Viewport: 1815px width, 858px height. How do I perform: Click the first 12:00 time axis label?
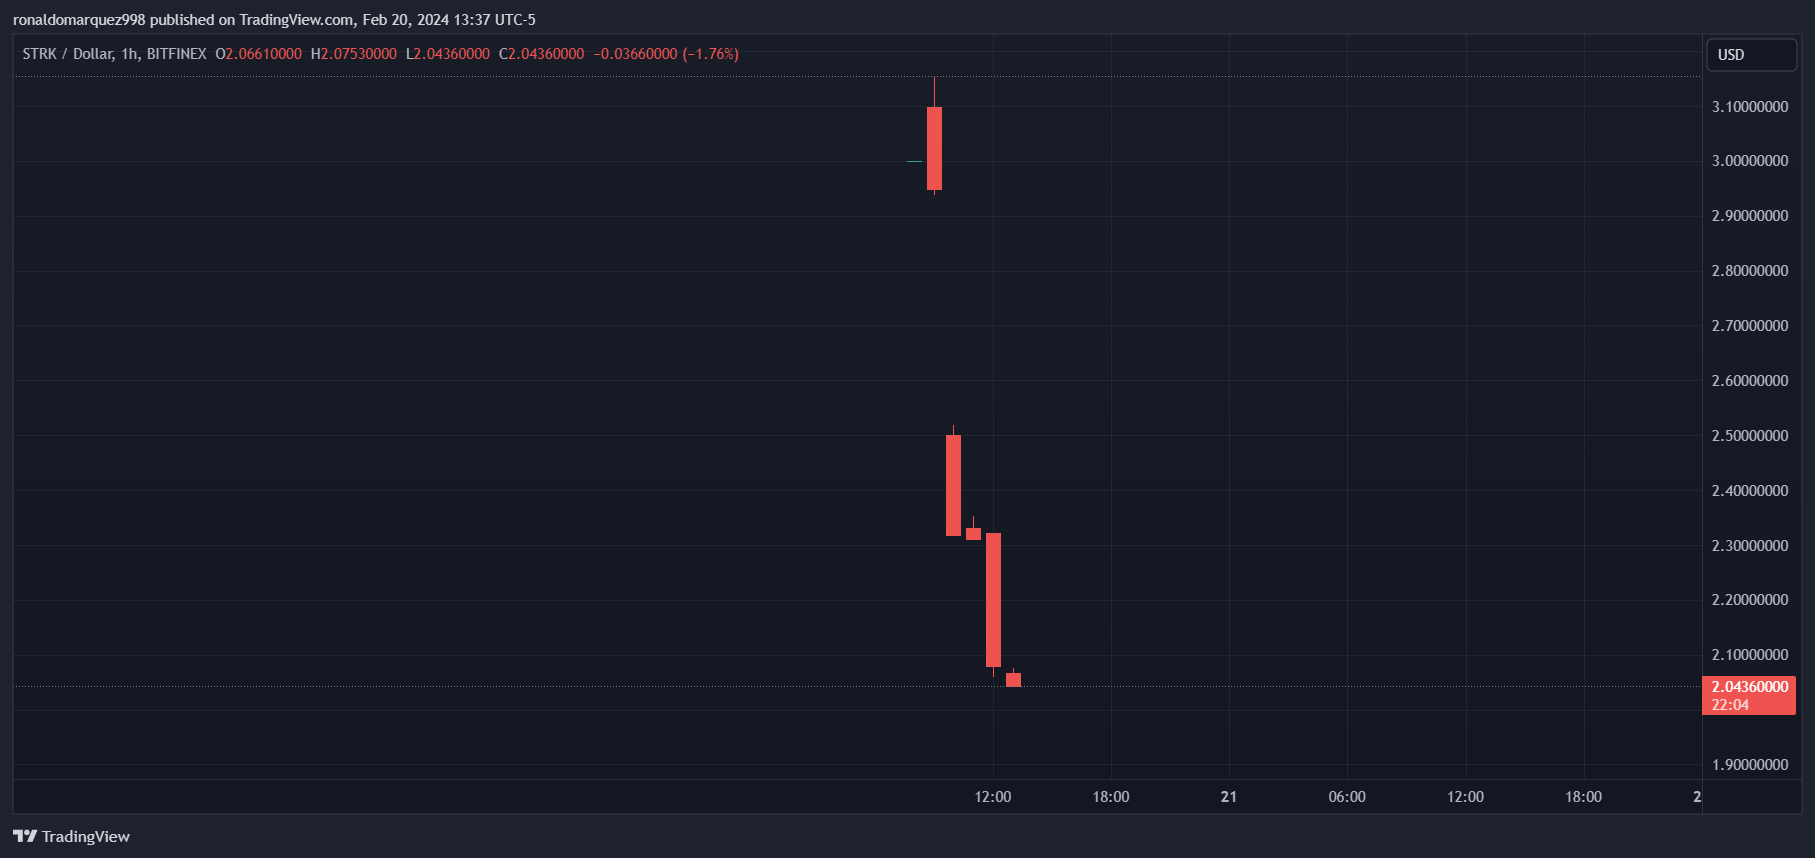993,797
